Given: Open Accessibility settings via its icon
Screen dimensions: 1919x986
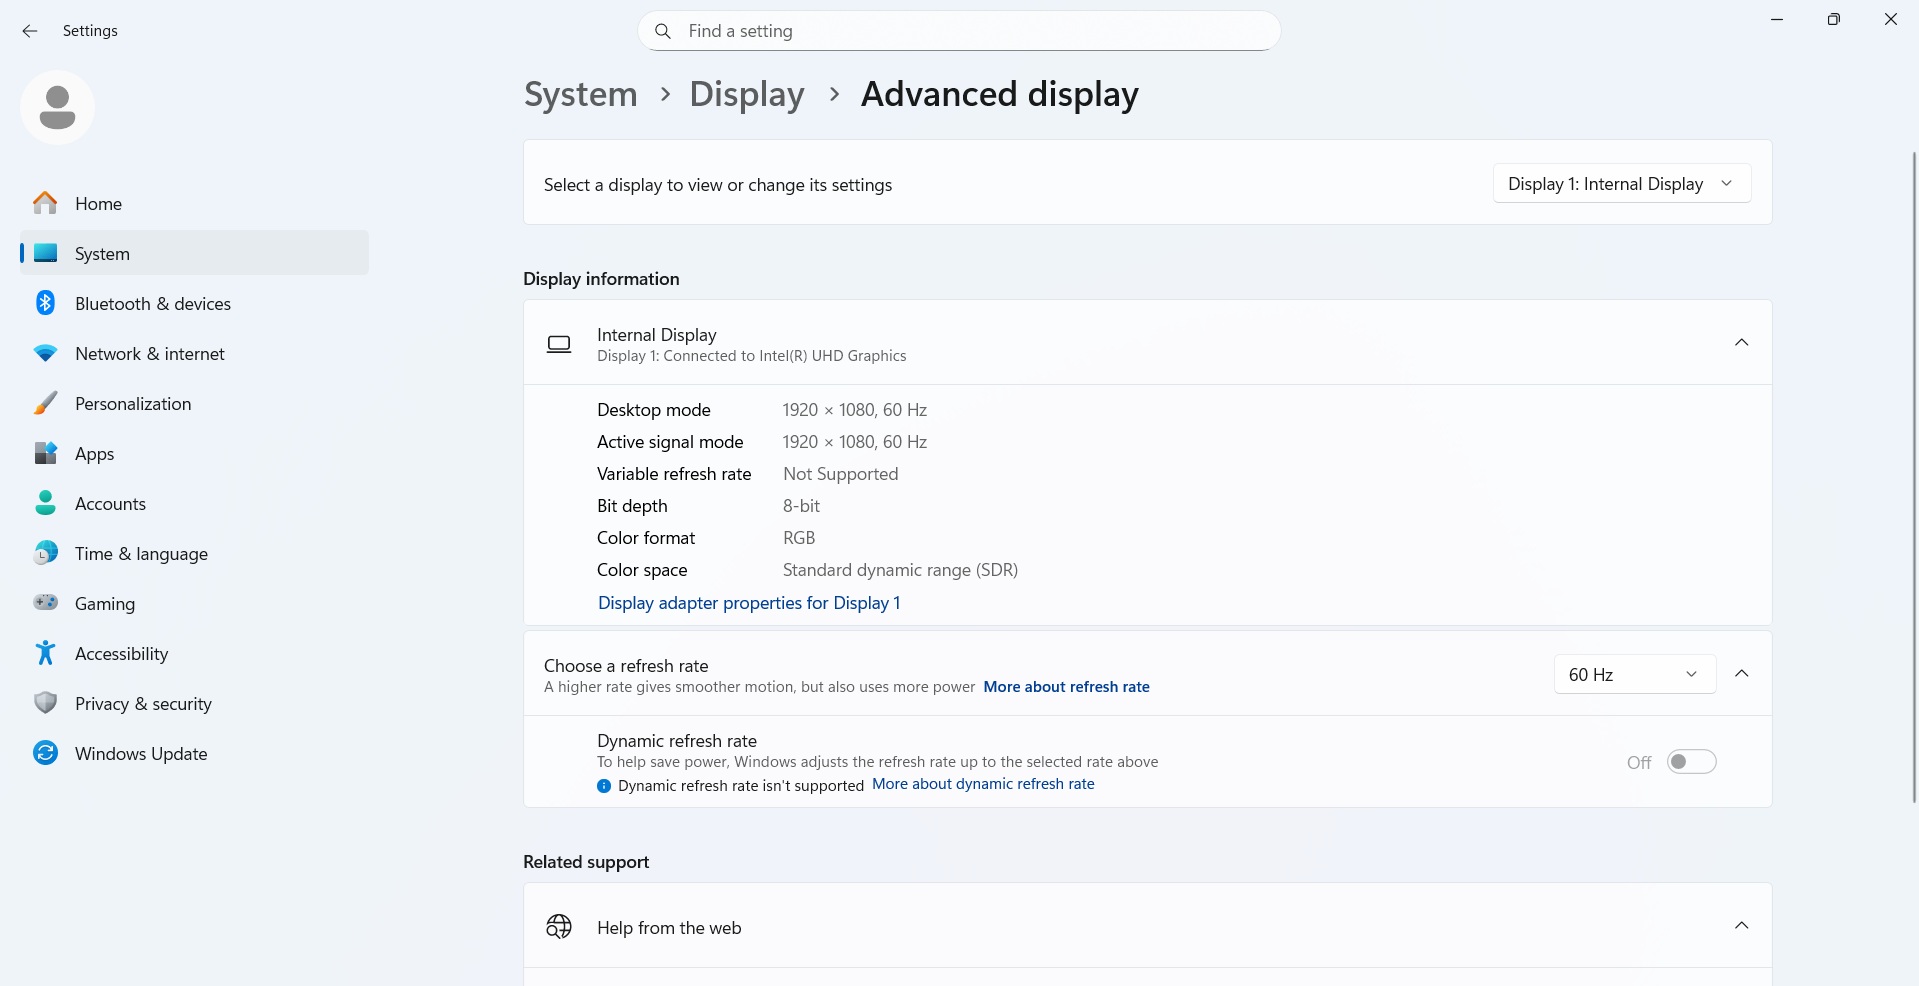Looking at the screenshot, I should pos(46,653).
